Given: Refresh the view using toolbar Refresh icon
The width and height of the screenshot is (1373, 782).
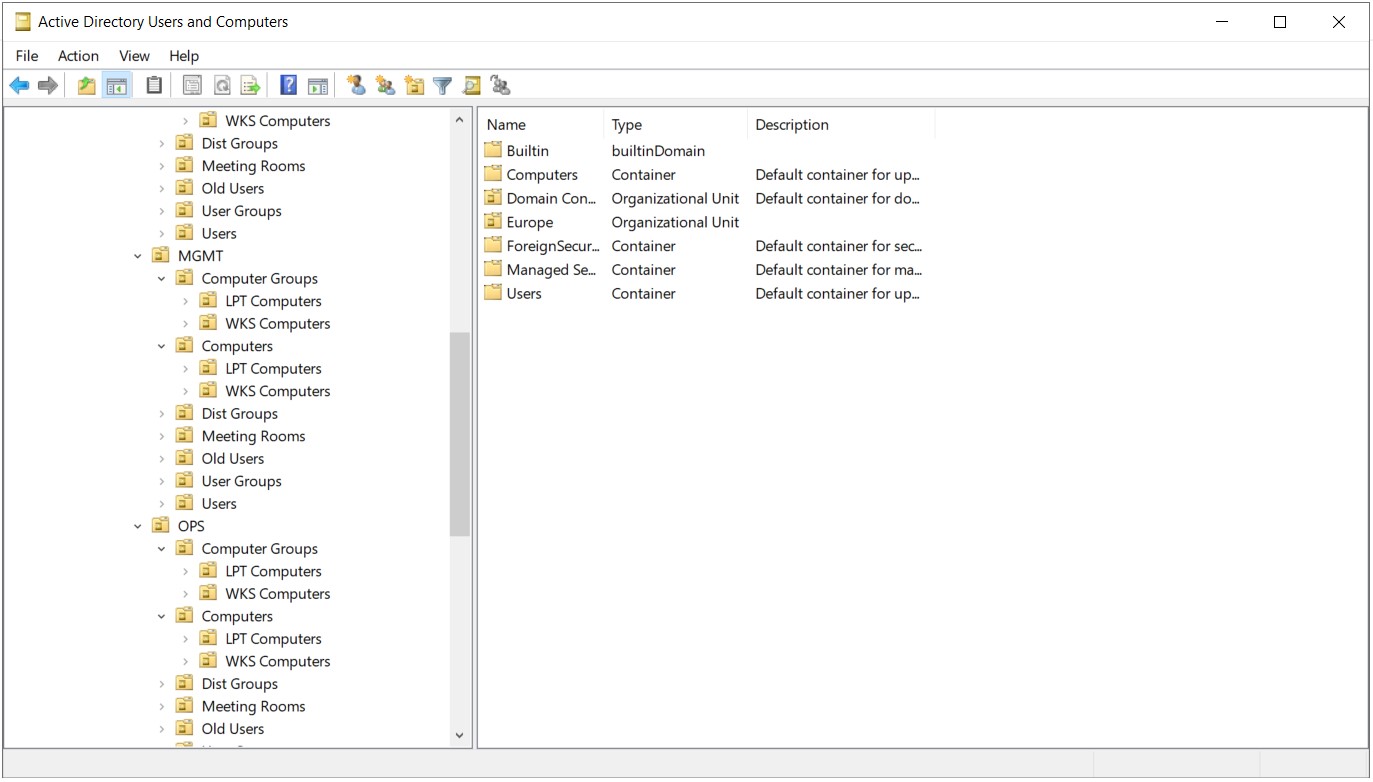Looking at the screenshot, I should [x=222, y=86].
